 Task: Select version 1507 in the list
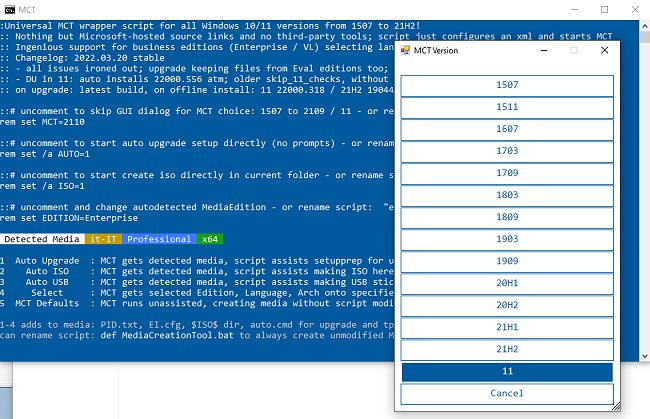click(507, 85)
